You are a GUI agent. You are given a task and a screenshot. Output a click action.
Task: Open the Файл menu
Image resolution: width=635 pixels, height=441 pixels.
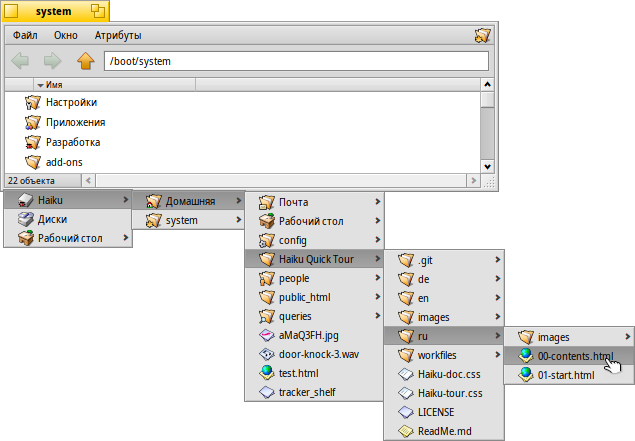point(25,35)
